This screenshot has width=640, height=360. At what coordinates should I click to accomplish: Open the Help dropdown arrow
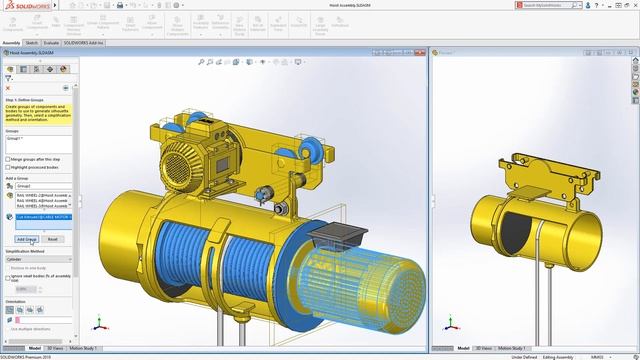click(602, 5)
